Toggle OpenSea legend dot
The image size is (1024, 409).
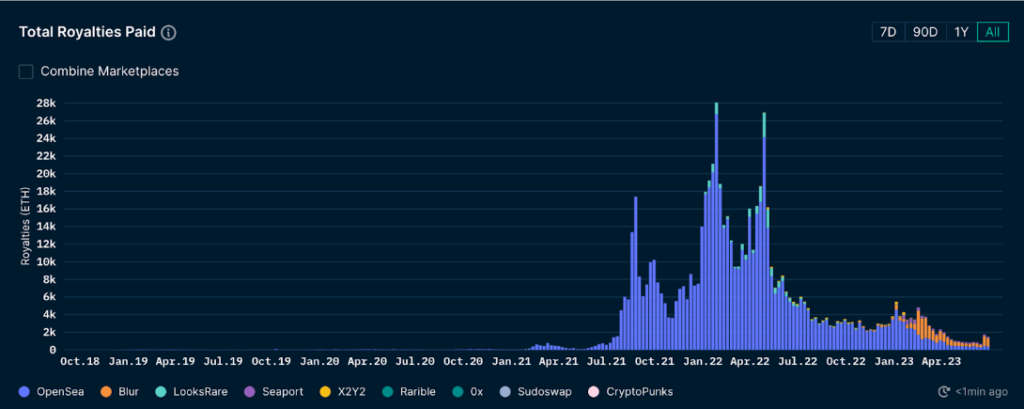pos(24,391)
